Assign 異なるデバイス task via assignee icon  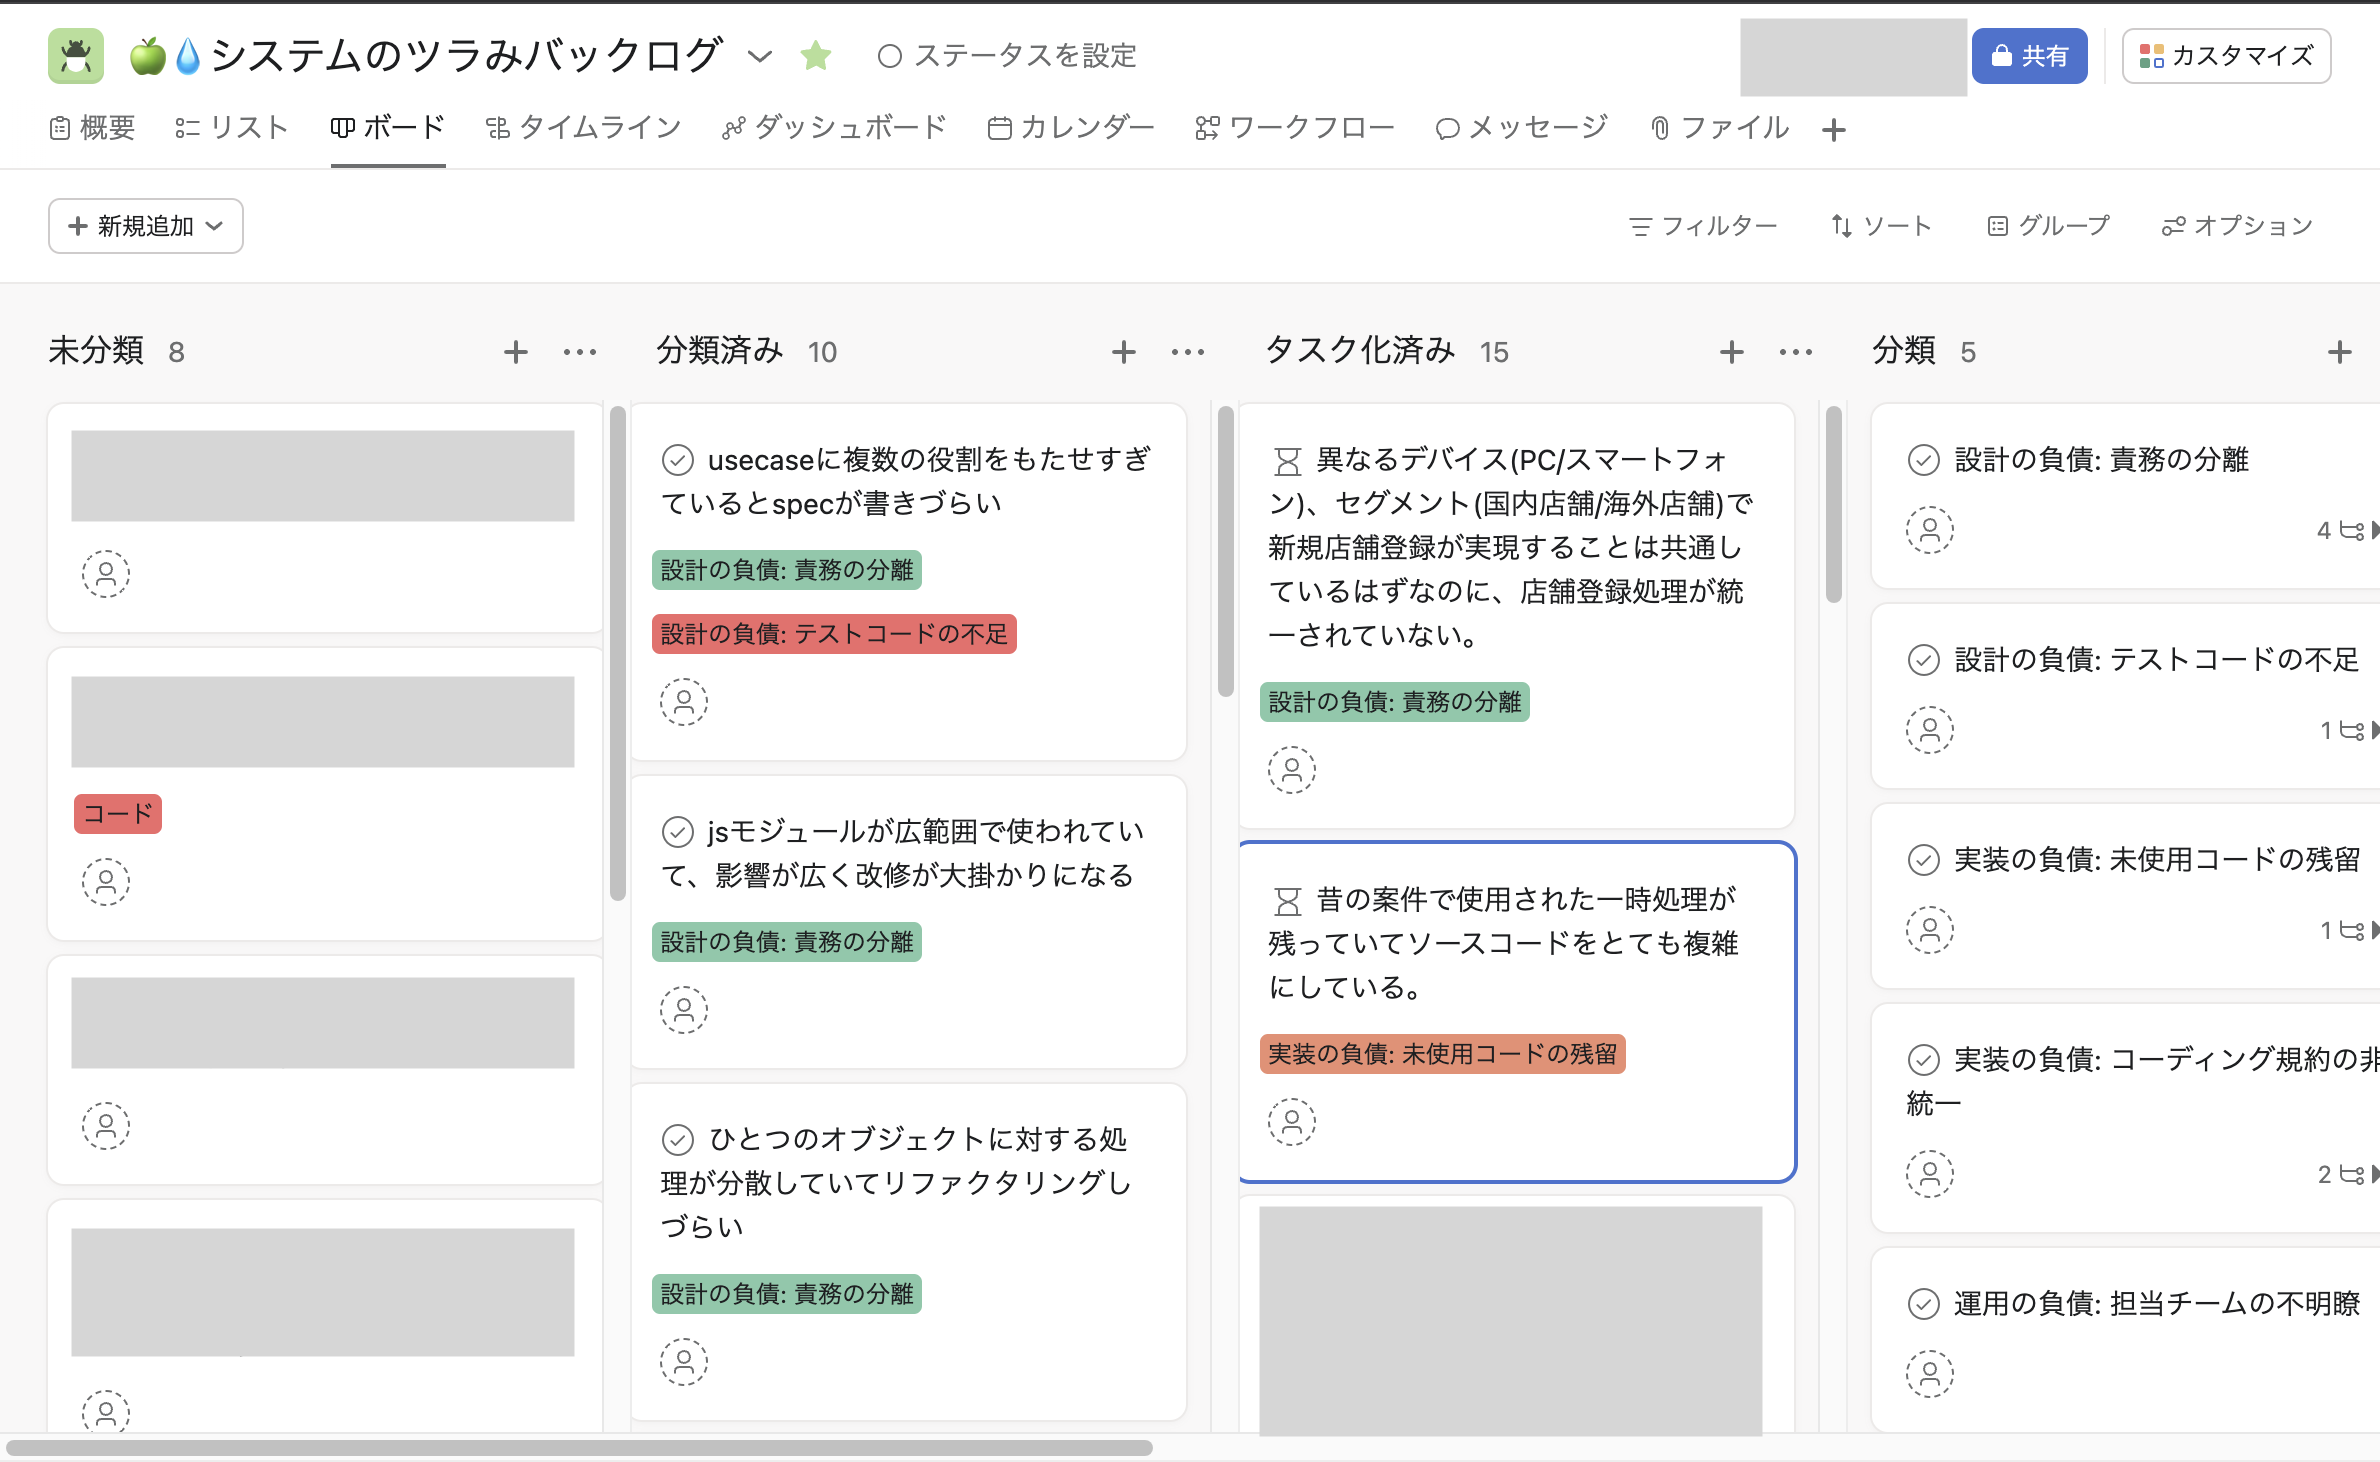[x=1292, y=770]
